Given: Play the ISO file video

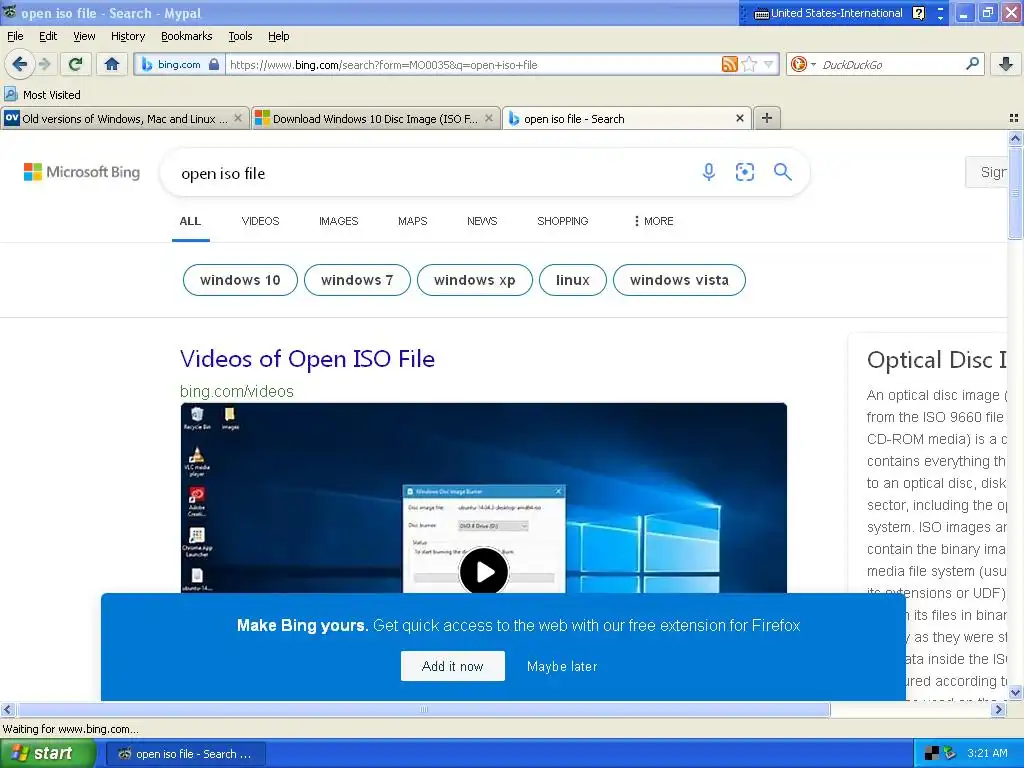Looking at the screenshot, I should click(x=483, y=571).
